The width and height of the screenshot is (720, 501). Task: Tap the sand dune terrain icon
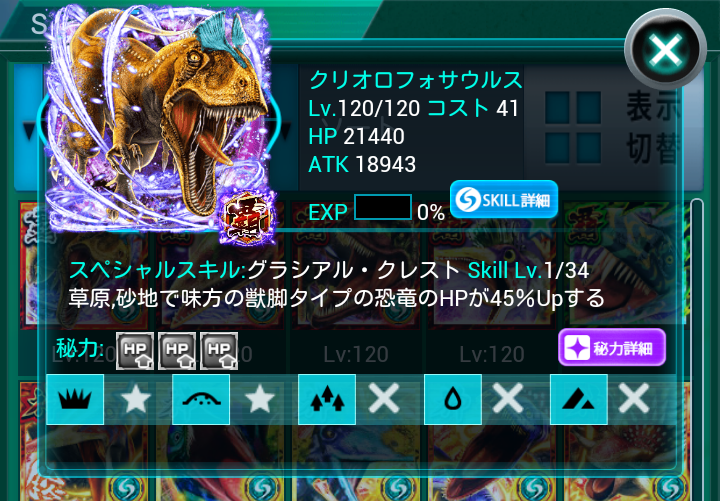pyautogui.click(x=201, y=399)
